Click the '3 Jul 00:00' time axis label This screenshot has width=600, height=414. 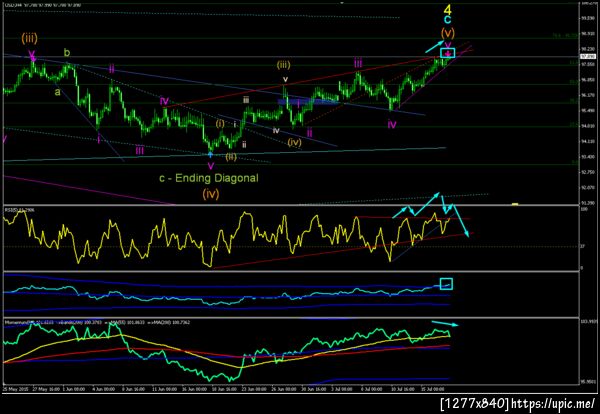click(x=342, y=389)
